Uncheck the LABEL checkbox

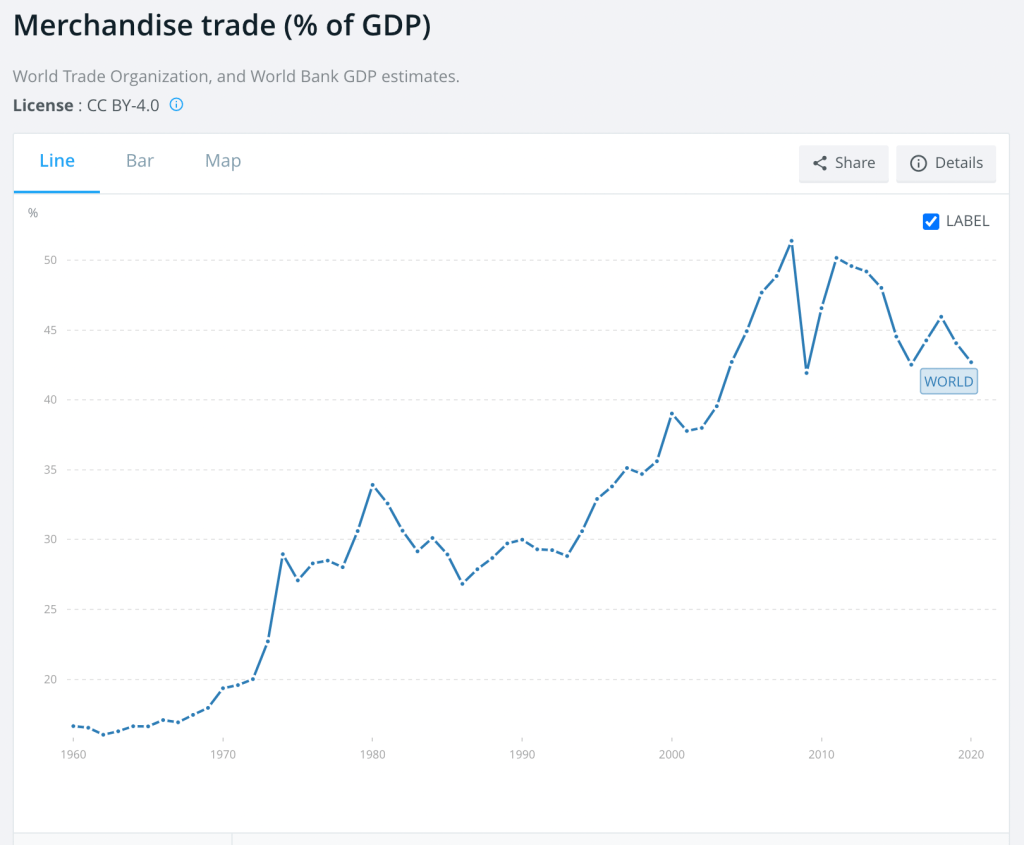(x=931, y=221)
